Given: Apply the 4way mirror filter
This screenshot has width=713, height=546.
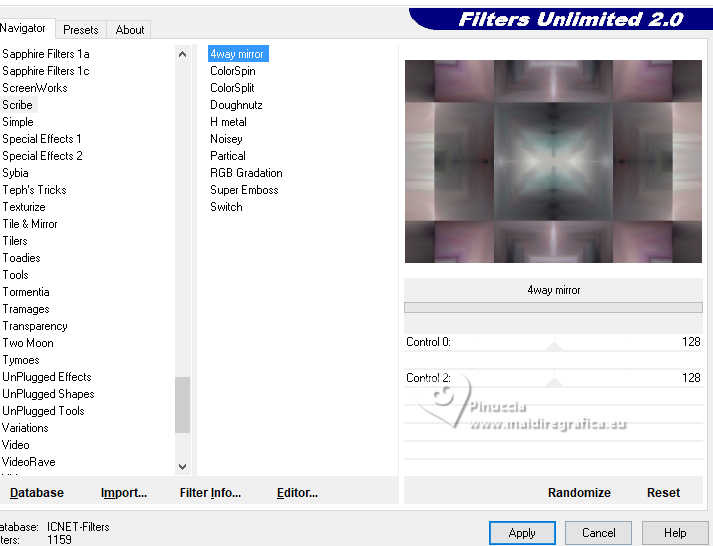Looking at the screenshot, I should tap(522, 533).
